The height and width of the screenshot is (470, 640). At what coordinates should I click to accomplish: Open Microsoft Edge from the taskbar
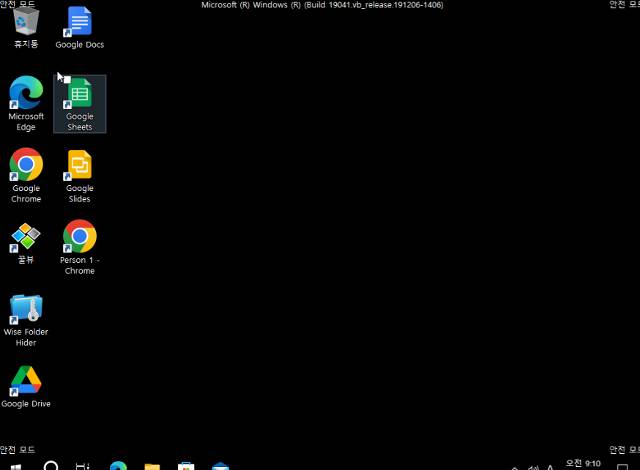[x=118, y=466]
